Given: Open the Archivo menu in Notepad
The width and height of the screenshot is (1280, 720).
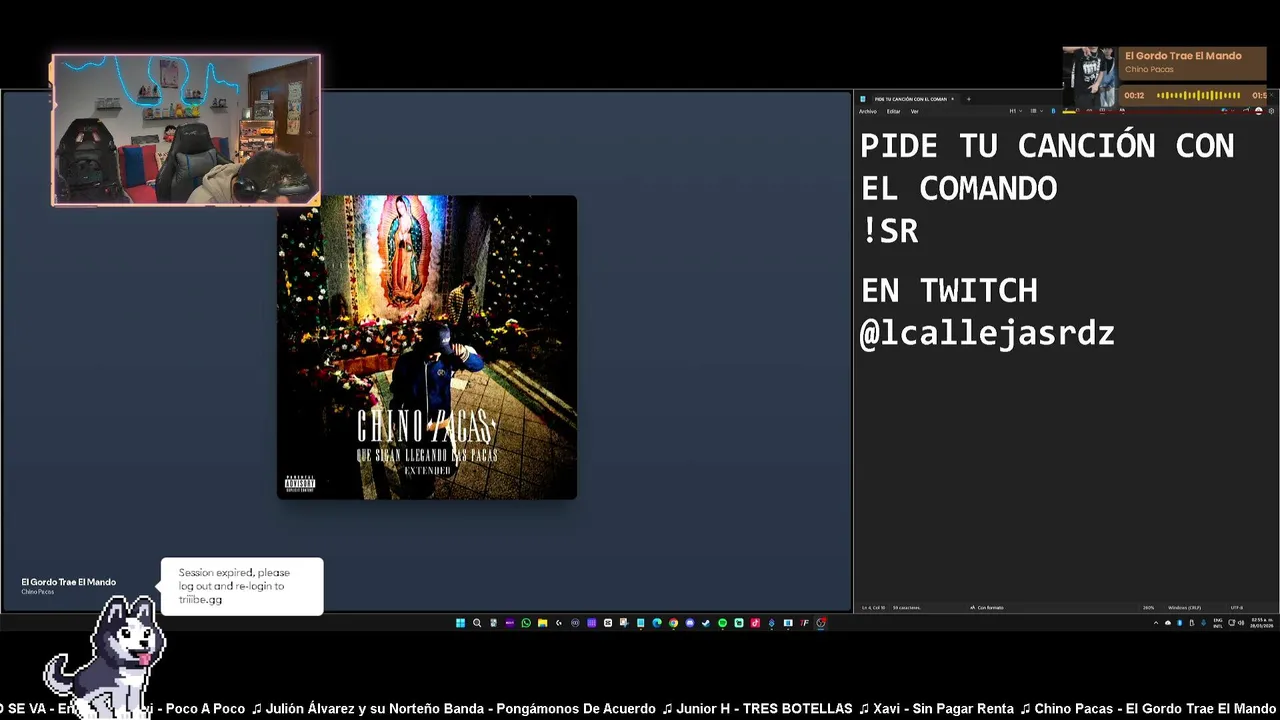Looking at the screenshot, I should 868,111.
